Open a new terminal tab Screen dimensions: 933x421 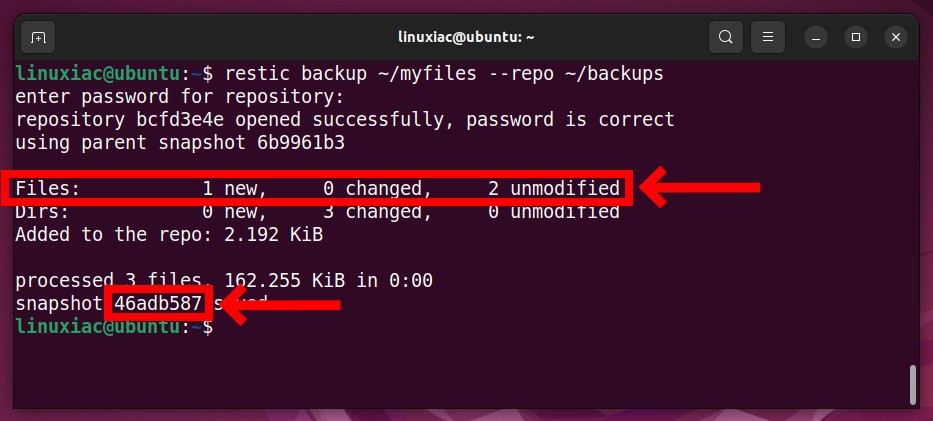(x=38, y=37)
